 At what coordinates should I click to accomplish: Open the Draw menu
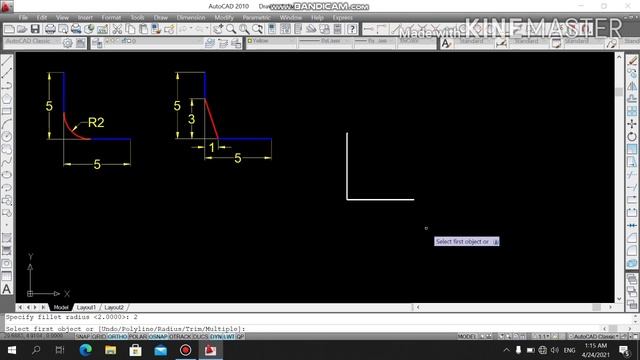(160, 18)
